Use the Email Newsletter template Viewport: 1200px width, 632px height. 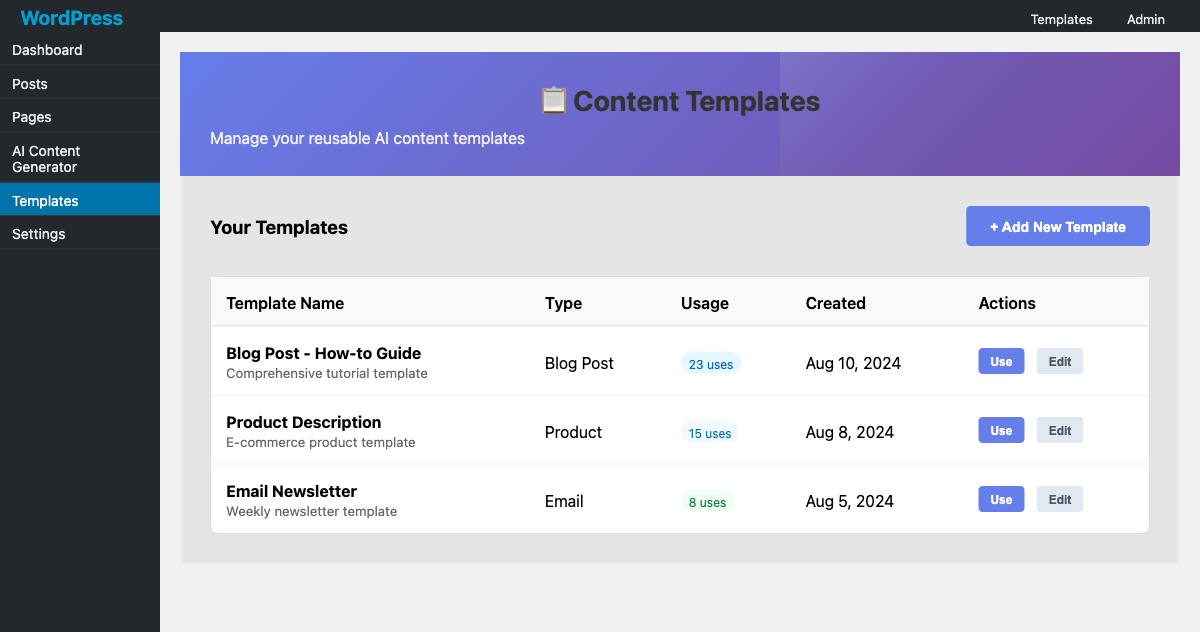click(x=1001, y=499)
